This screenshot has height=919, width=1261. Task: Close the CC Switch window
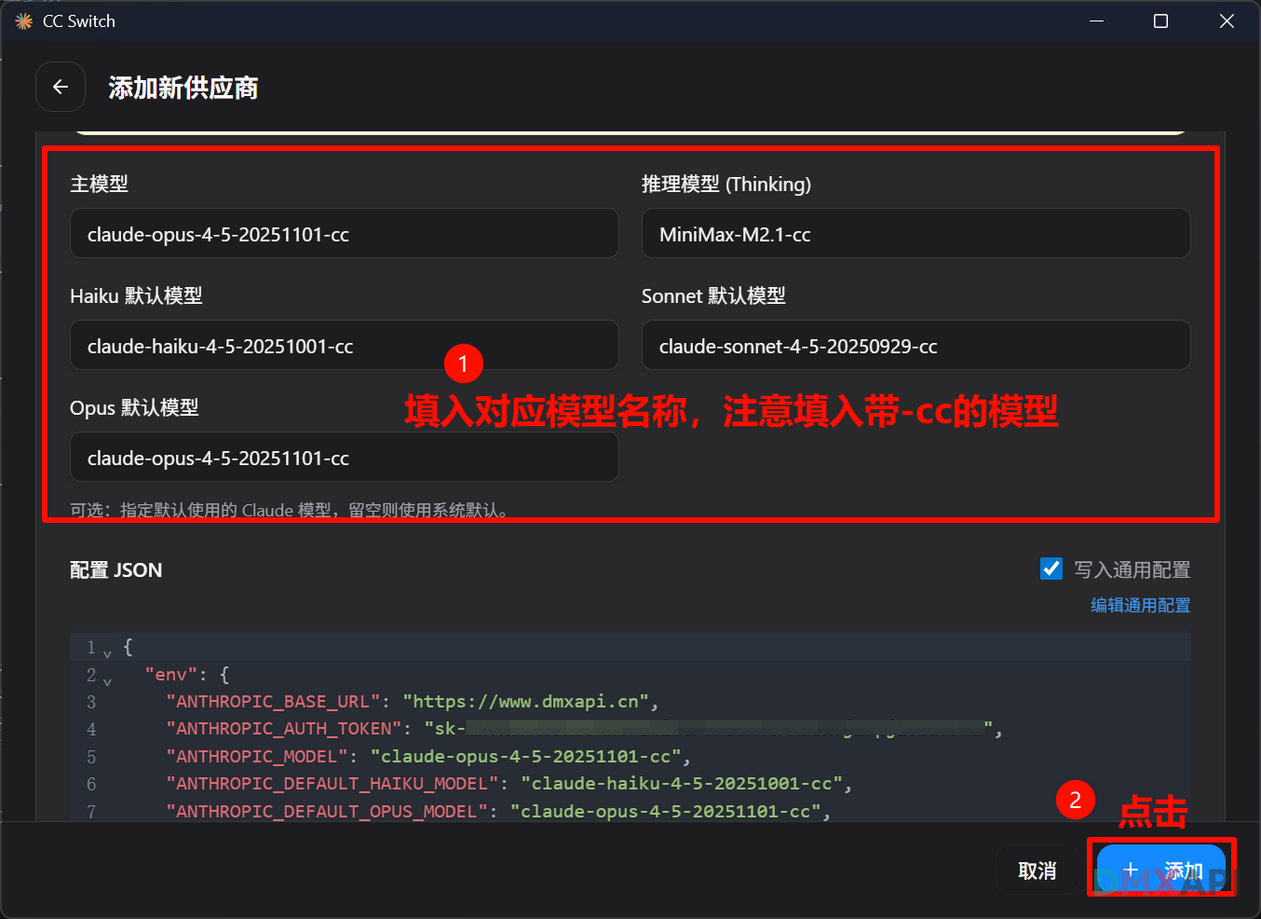[x=1227, y=21]
